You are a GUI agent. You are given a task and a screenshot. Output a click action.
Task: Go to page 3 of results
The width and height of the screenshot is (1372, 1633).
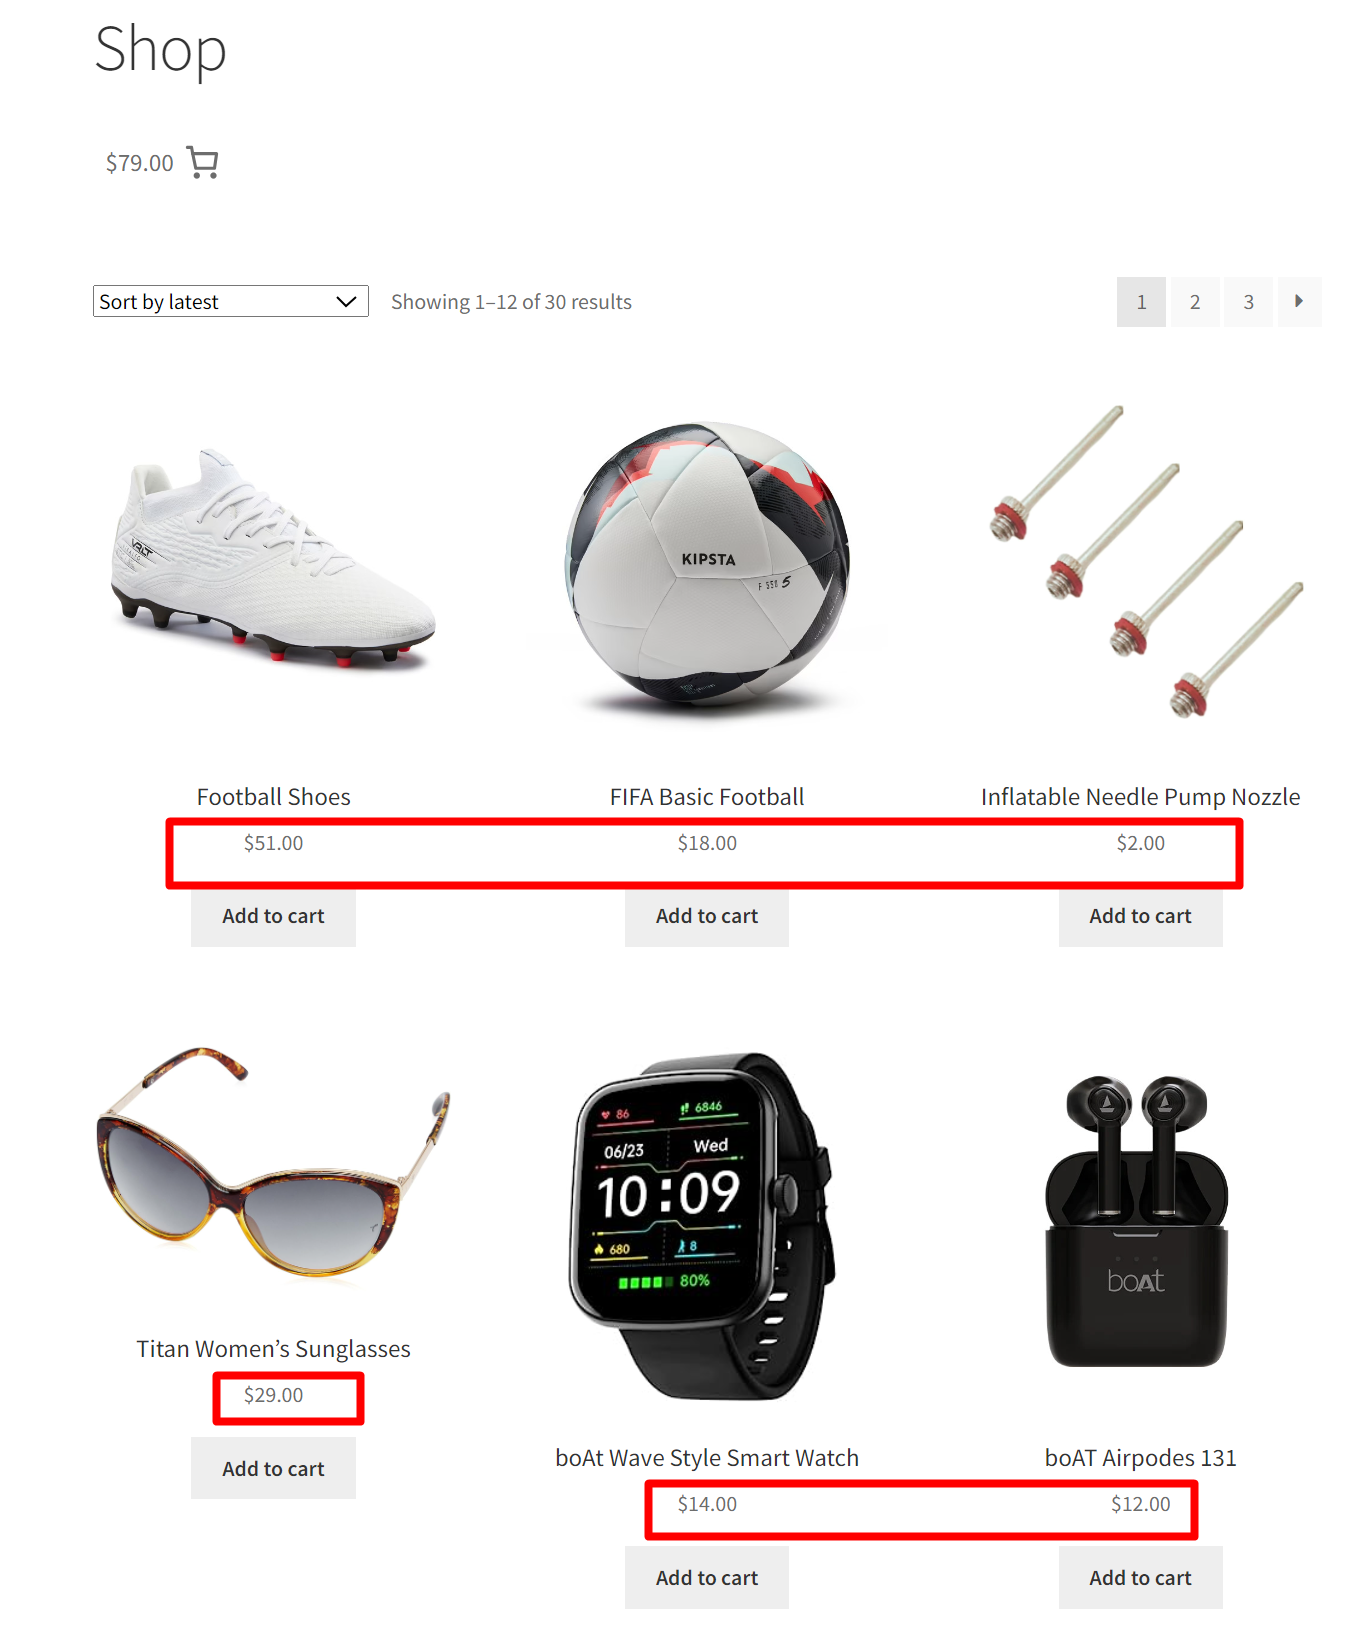point(1249,302)
